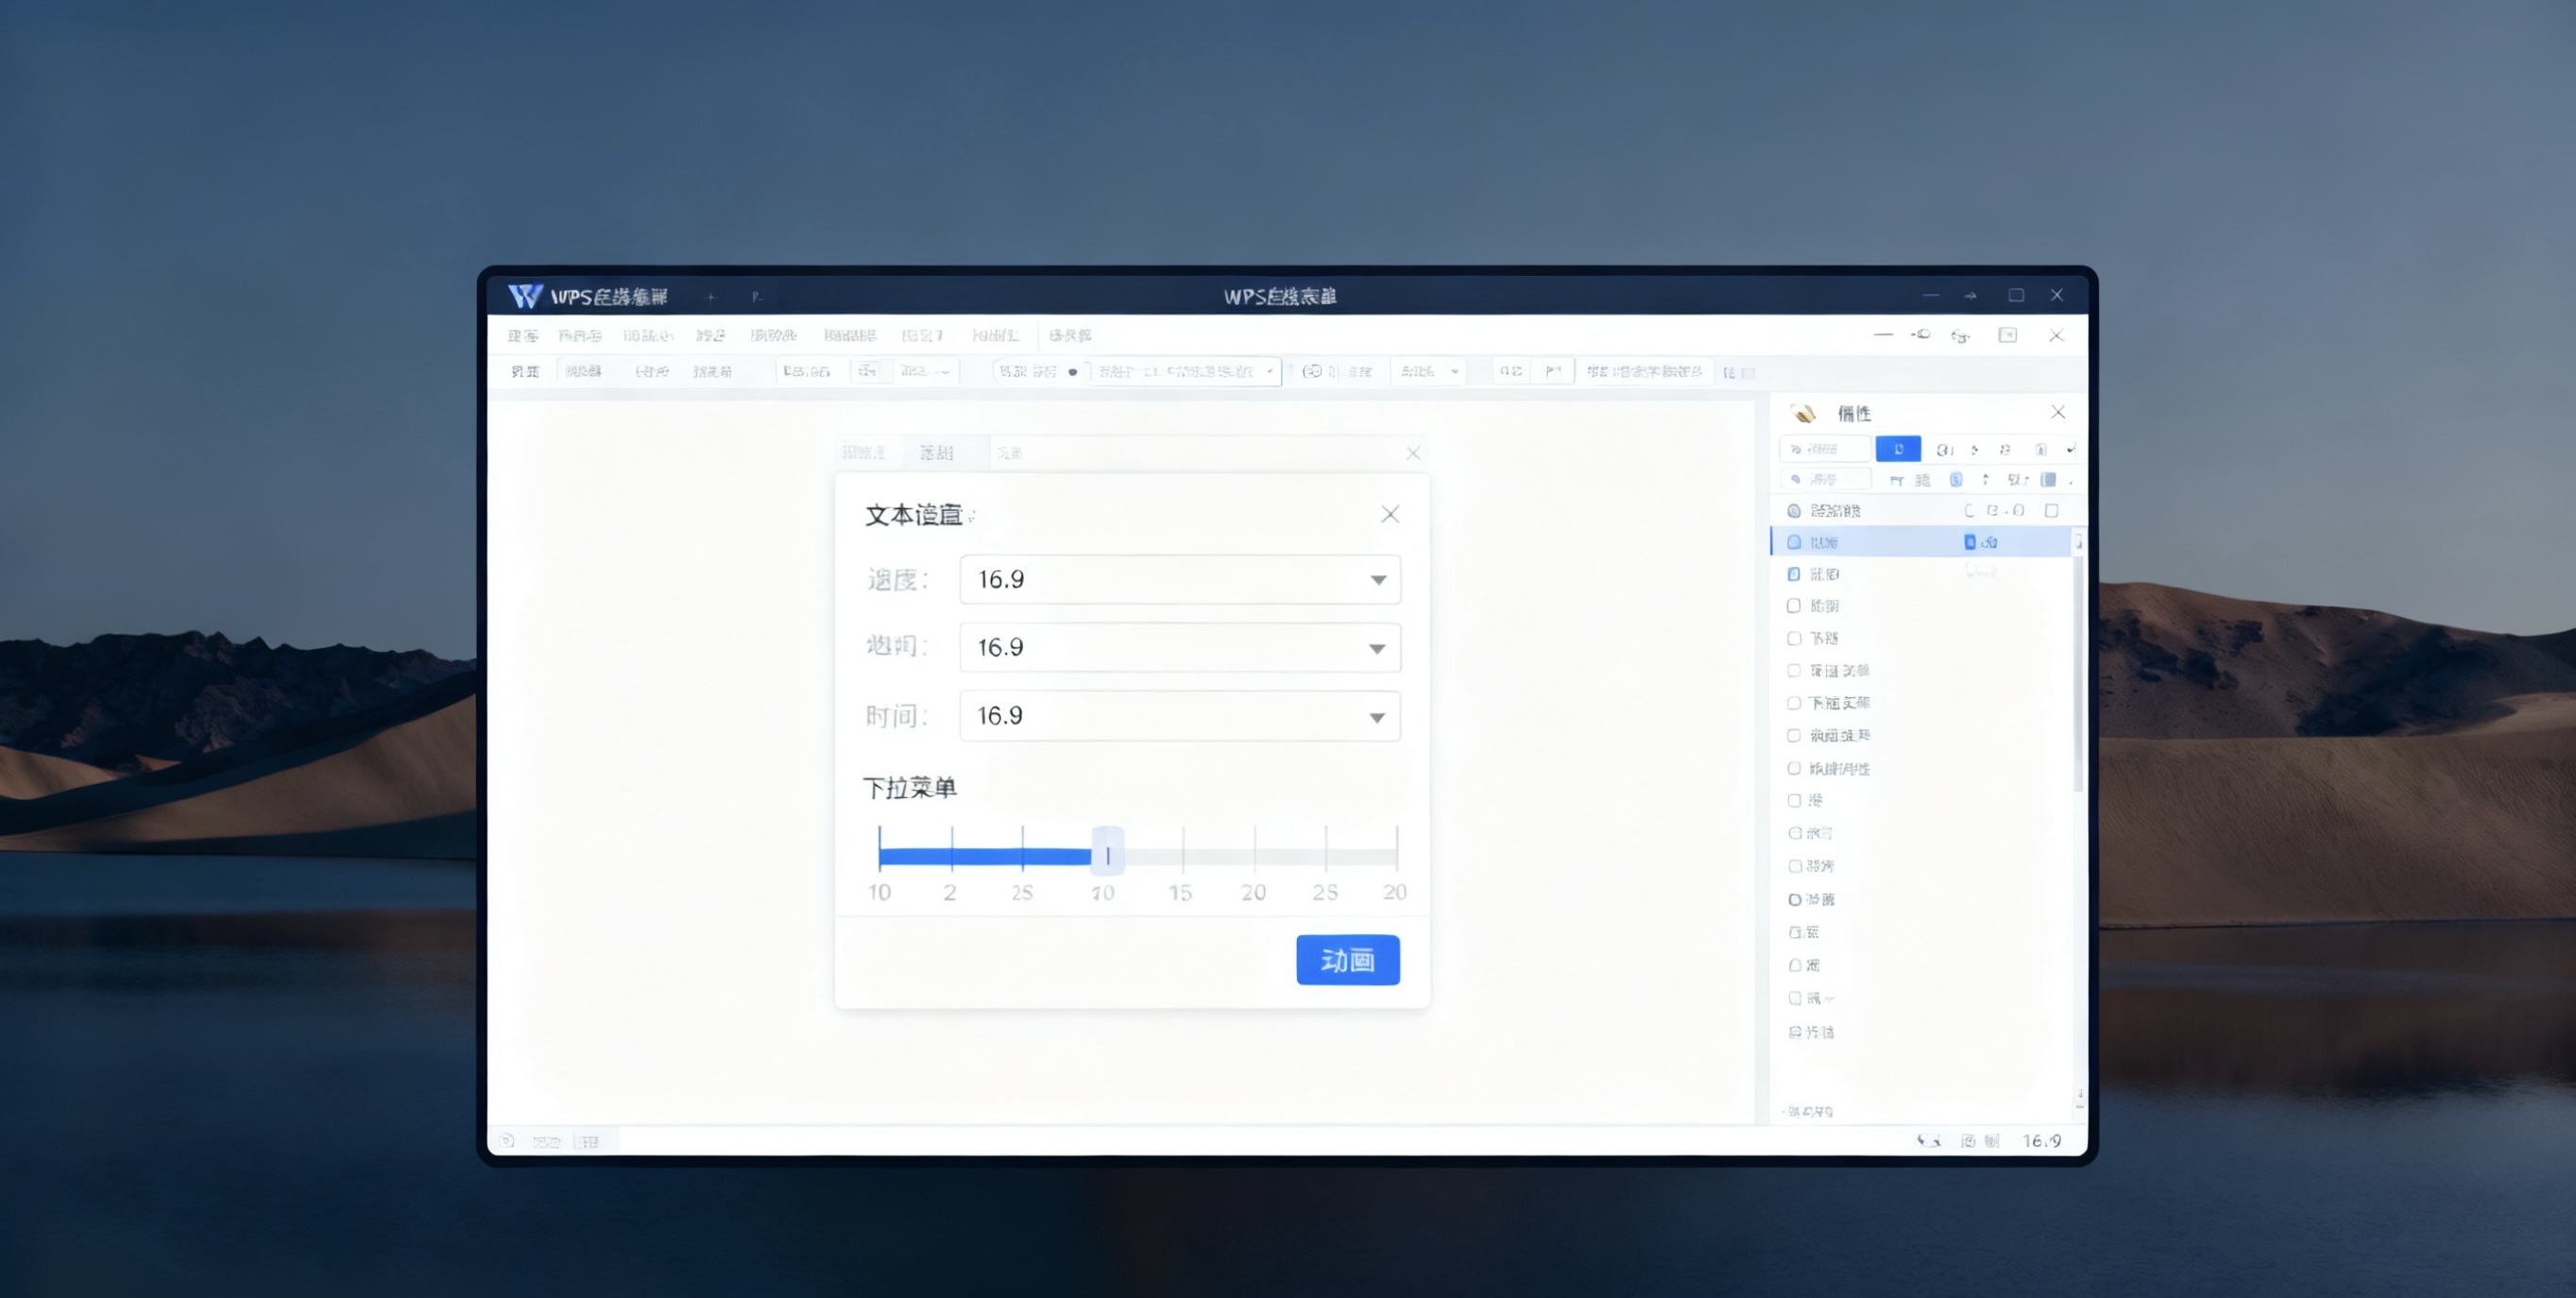The height and width of the screenshot is (1298, 2576).
Task: Click the status bar icon at bottom left
Action: pyautogui.click(x=507, y=1140)
